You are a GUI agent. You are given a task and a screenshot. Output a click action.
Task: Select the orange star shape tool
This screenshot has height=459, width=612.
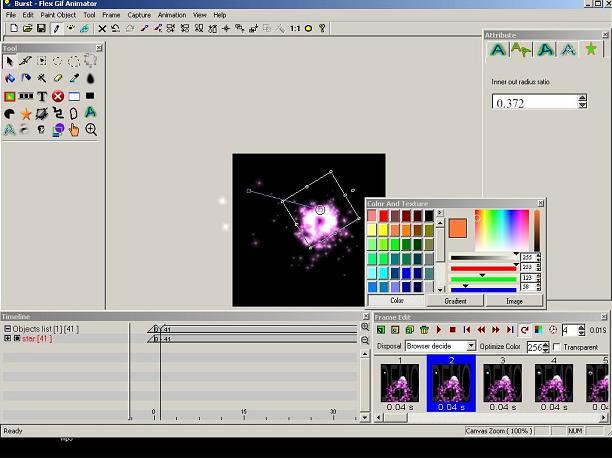[26, 114]
